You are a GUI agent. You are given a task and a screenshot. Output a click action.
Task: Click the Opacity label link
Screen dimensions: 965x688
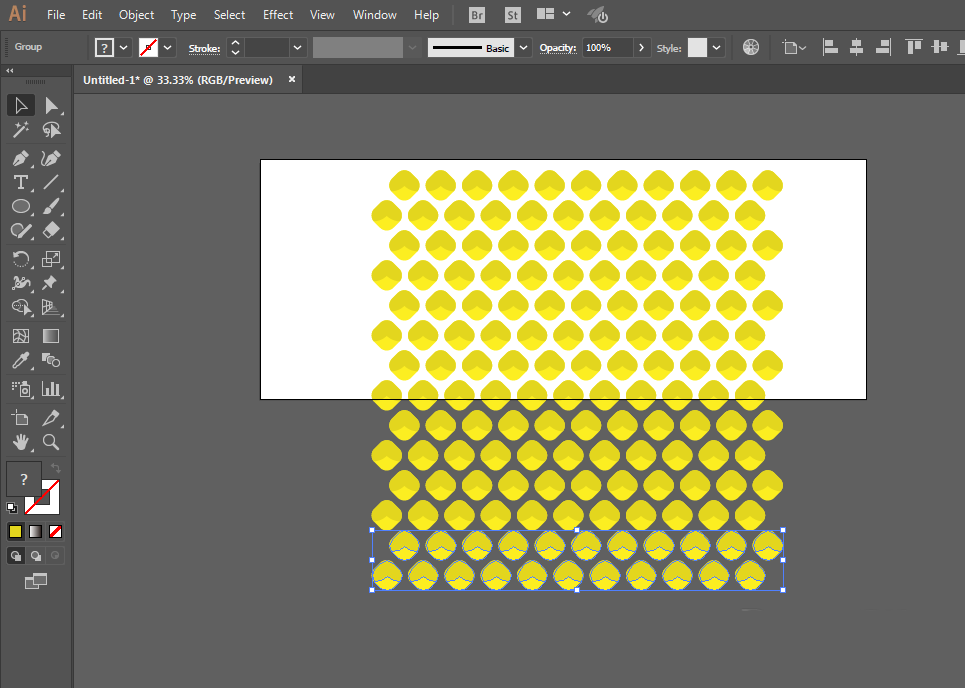coord(558,48)
